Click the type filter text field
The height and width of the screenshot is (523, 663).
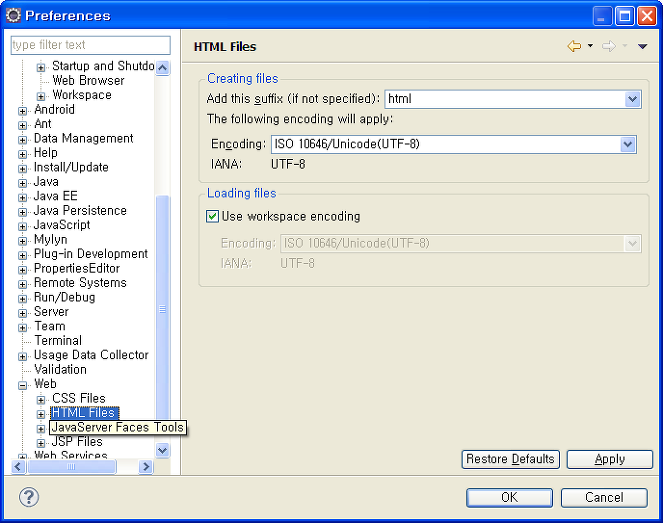tap(90, 45)
